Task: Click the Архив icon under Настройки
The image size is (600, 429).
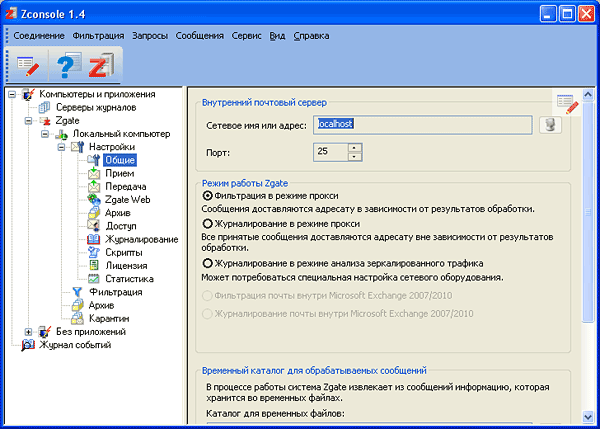Action: [94, 213]
